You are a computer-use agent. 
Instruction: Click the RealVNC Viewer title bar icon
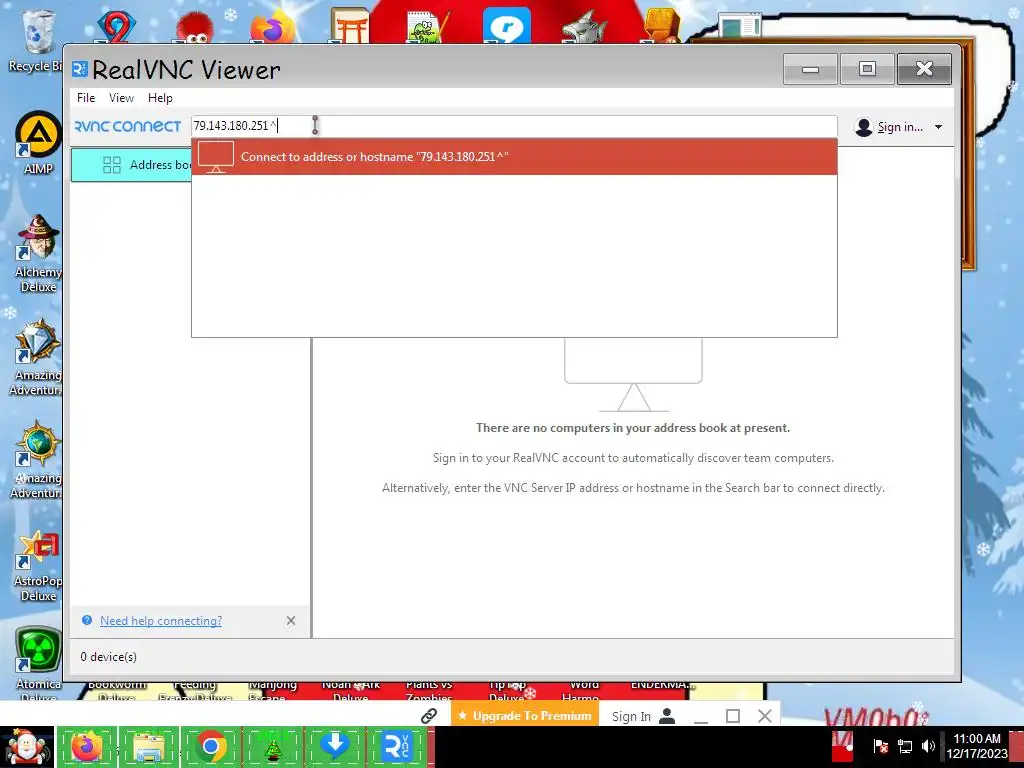pos(80,69)
